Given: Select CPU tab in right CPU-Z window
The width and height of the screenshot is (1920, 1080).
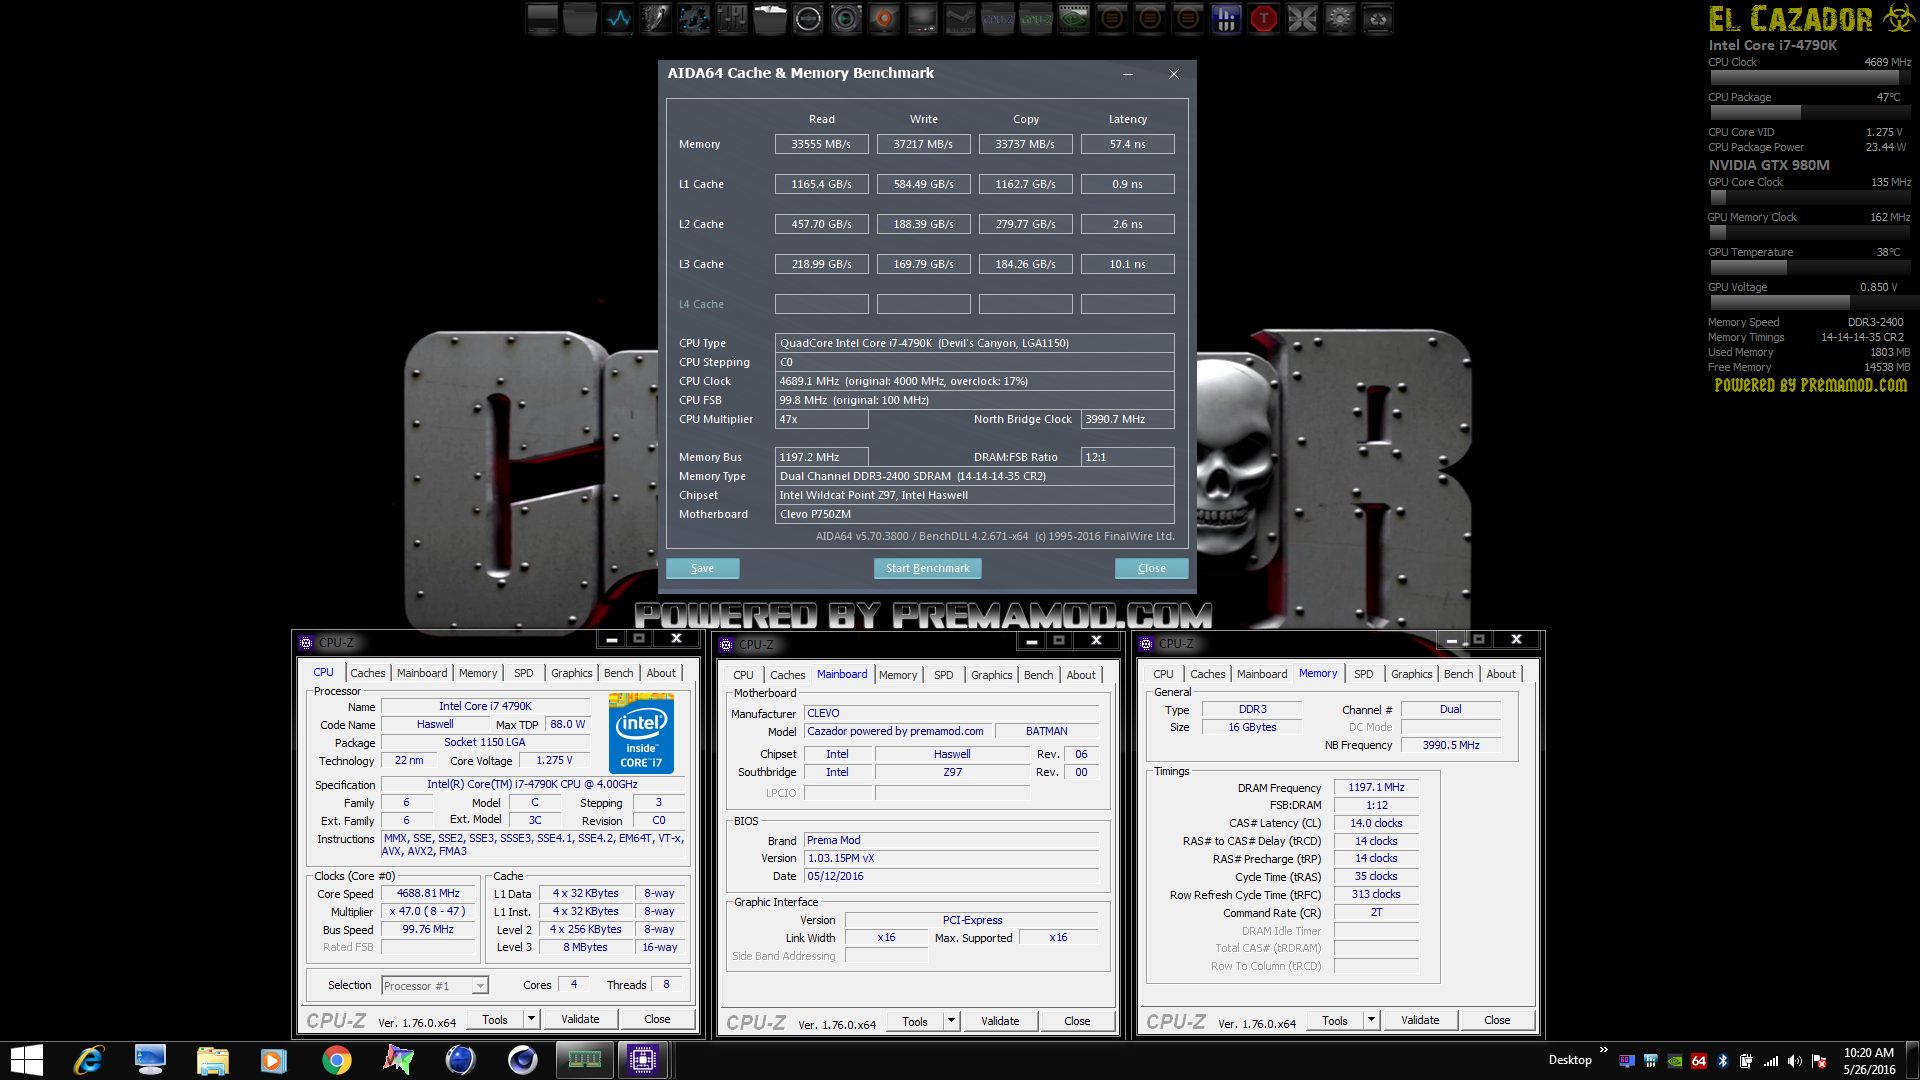Looking at the screenshot, I should (1163, 674).
